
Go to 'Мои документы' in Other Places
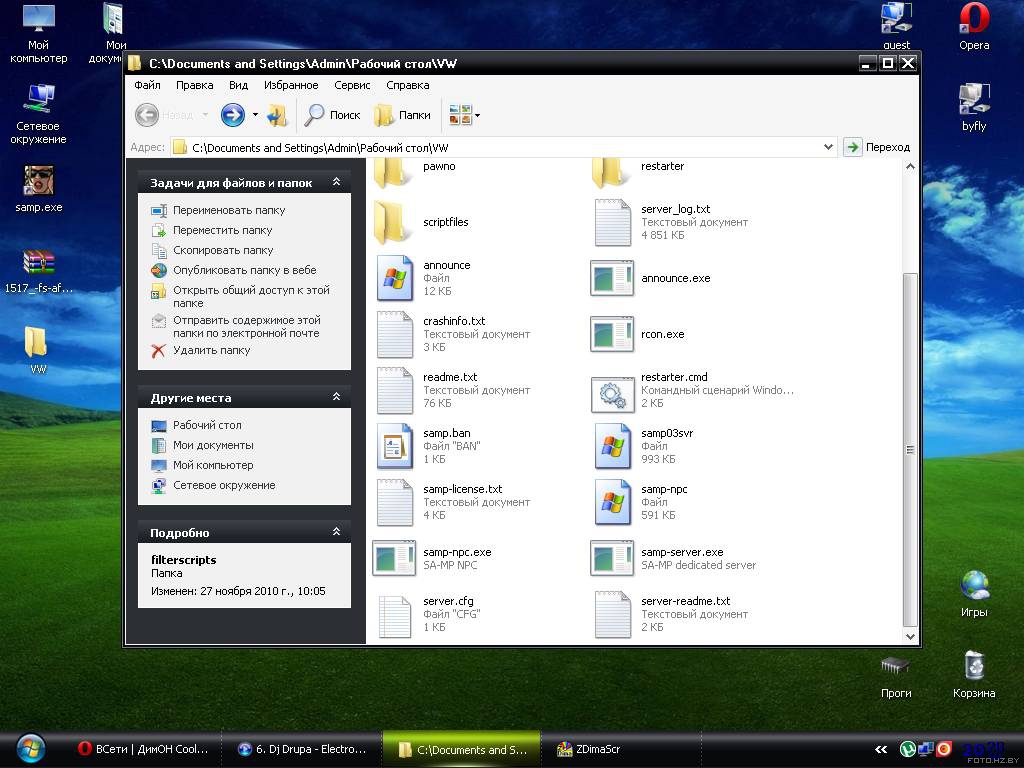[213, 445]
